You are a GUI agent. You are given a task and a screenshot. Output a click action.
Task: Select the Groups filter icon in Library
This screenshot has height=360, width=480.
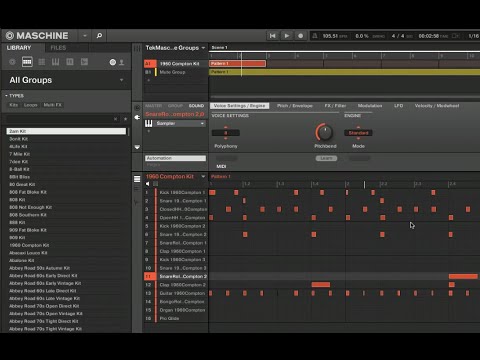(27, 62)
